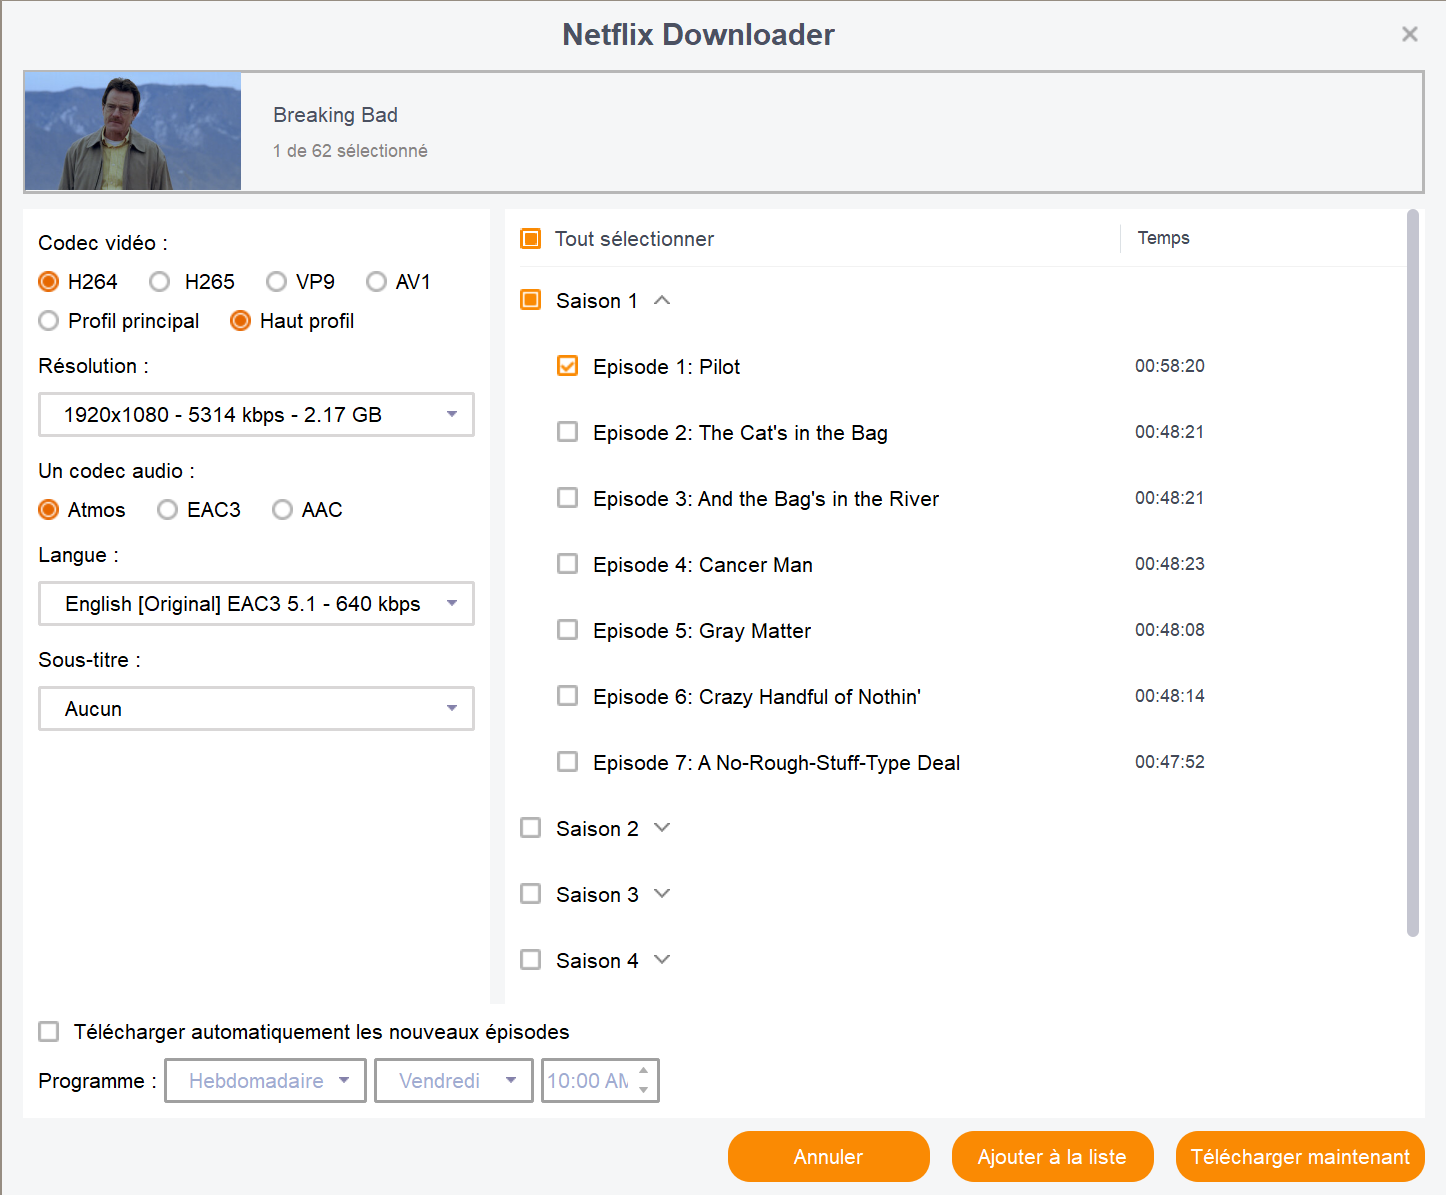Click the Breaking Bad title text

click(335, 115)
